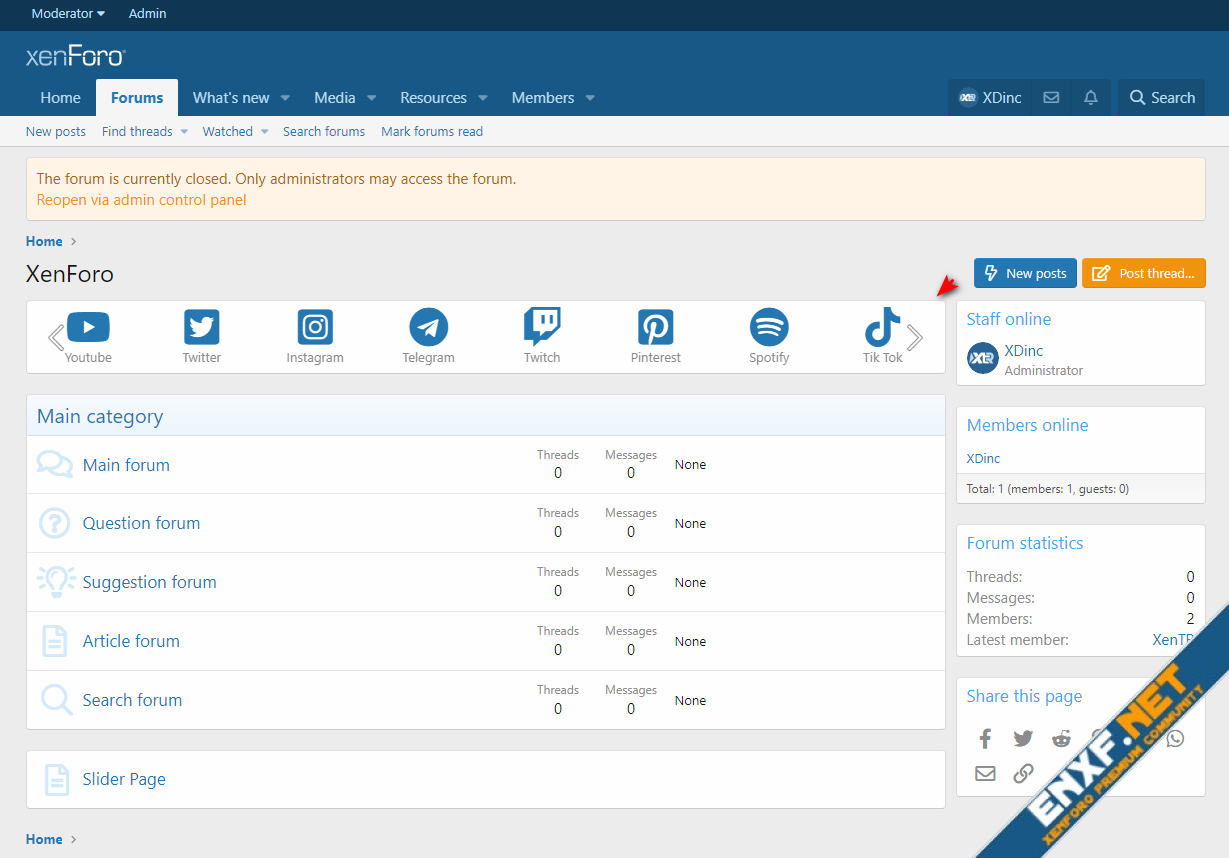Screen dimensions: 1229x858
Task: Share this page on Facebook
Action: click(985, 739)
